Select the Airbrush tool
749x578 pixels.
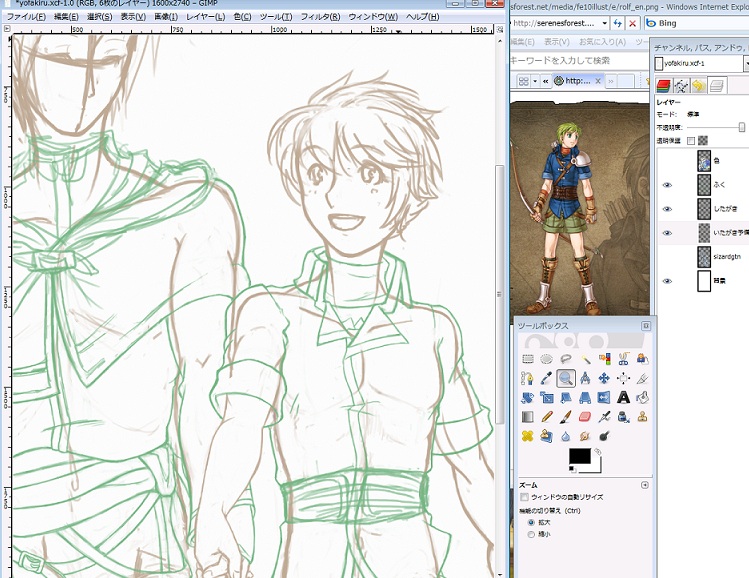604,417
